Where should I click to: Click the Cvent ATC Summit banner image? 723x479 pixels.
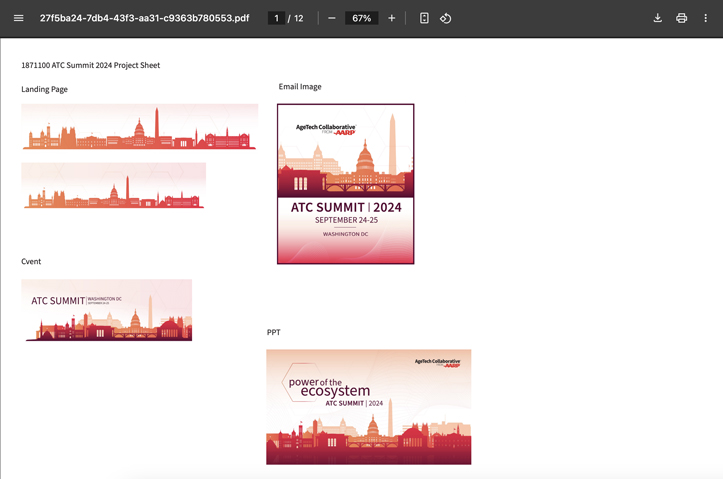pos(107,310)
